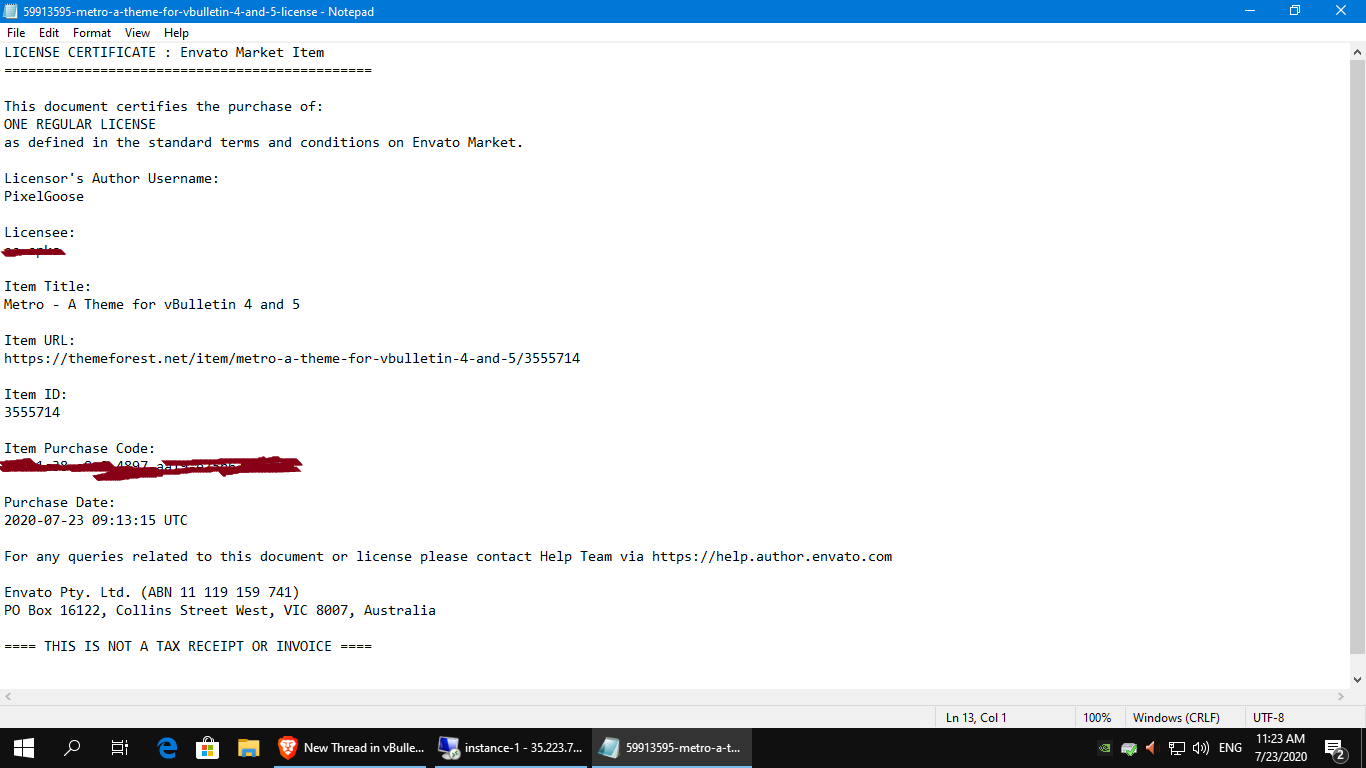Click the vertical scrollbar down arrow
Screen dimensions: 1366x768
(x=1357, y=680)
